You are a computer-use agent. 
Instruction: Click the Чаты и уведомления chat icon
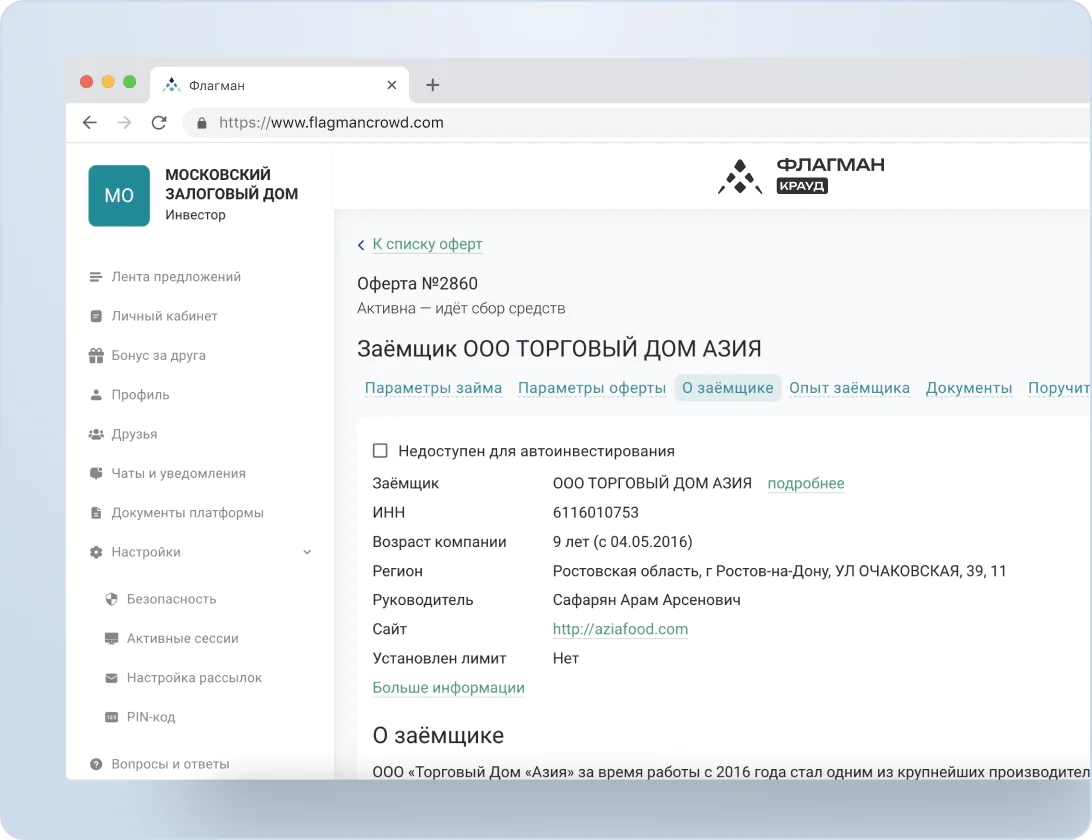(x=96, y=473)
